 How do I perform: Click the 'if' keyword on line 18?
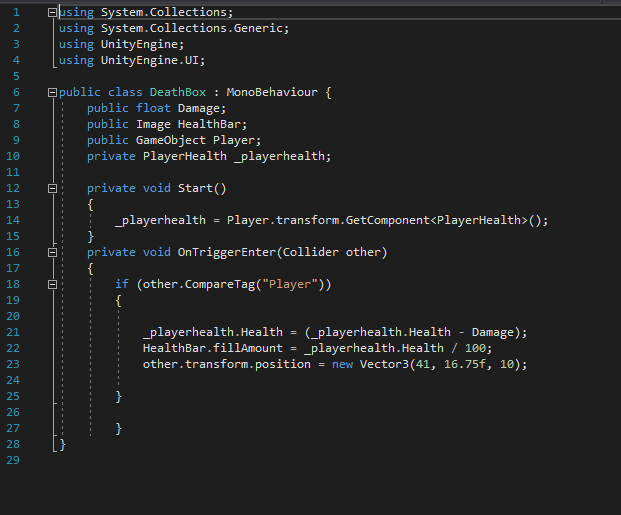point(122,284)
